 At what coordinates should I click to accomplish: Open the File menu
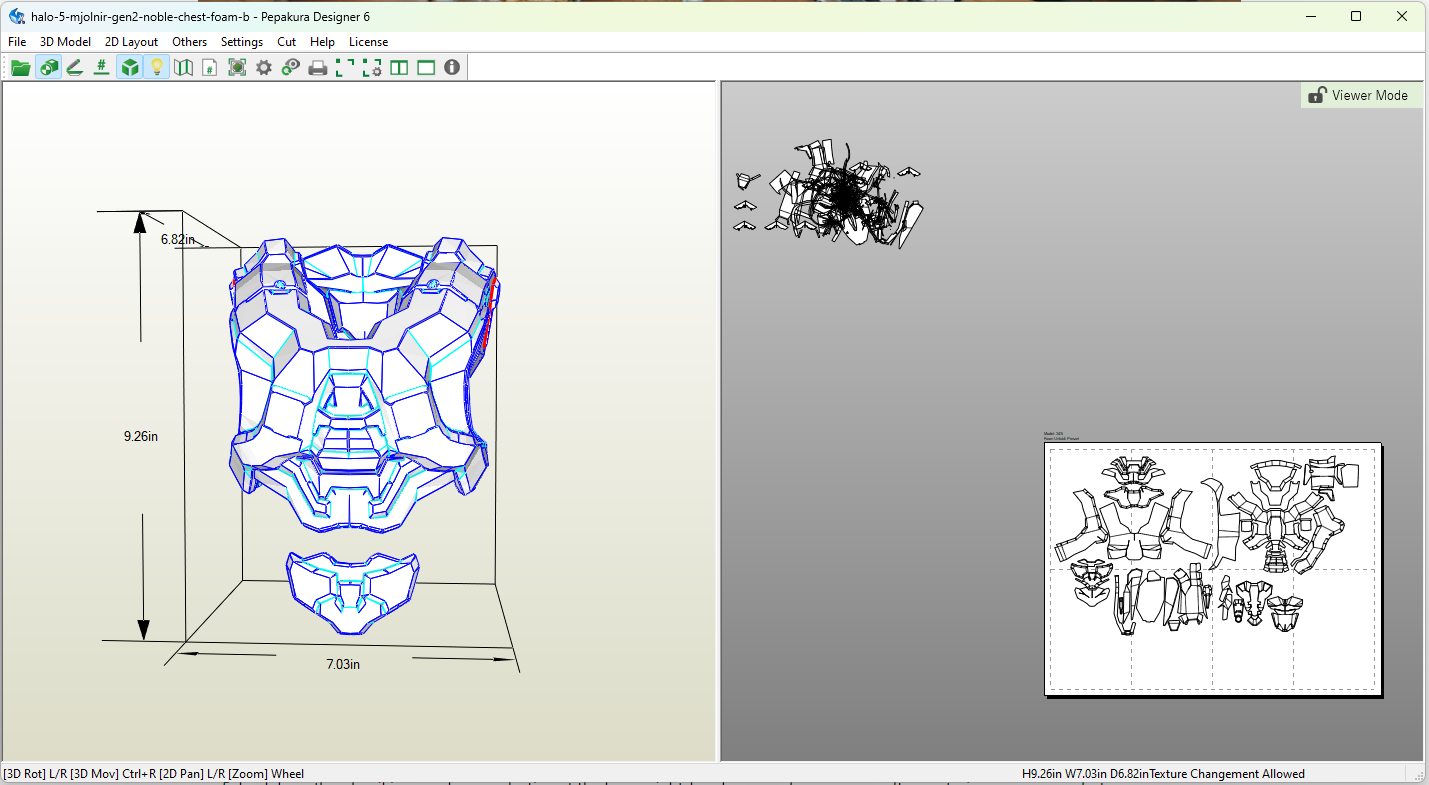click(x=17, y=42)
